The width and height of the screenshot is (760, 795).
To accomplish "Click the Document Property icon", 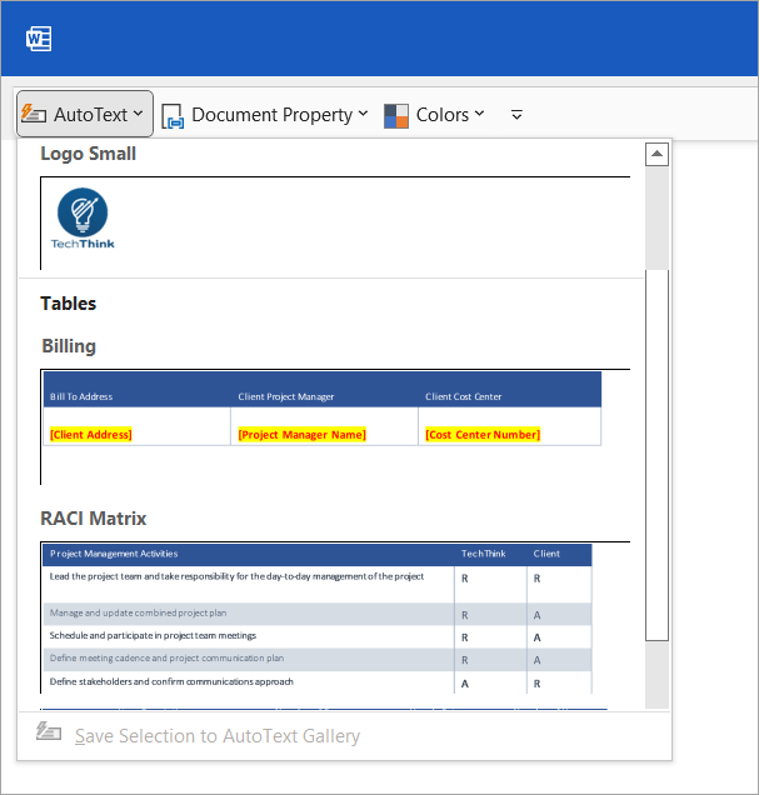I will tap(173, 116).
